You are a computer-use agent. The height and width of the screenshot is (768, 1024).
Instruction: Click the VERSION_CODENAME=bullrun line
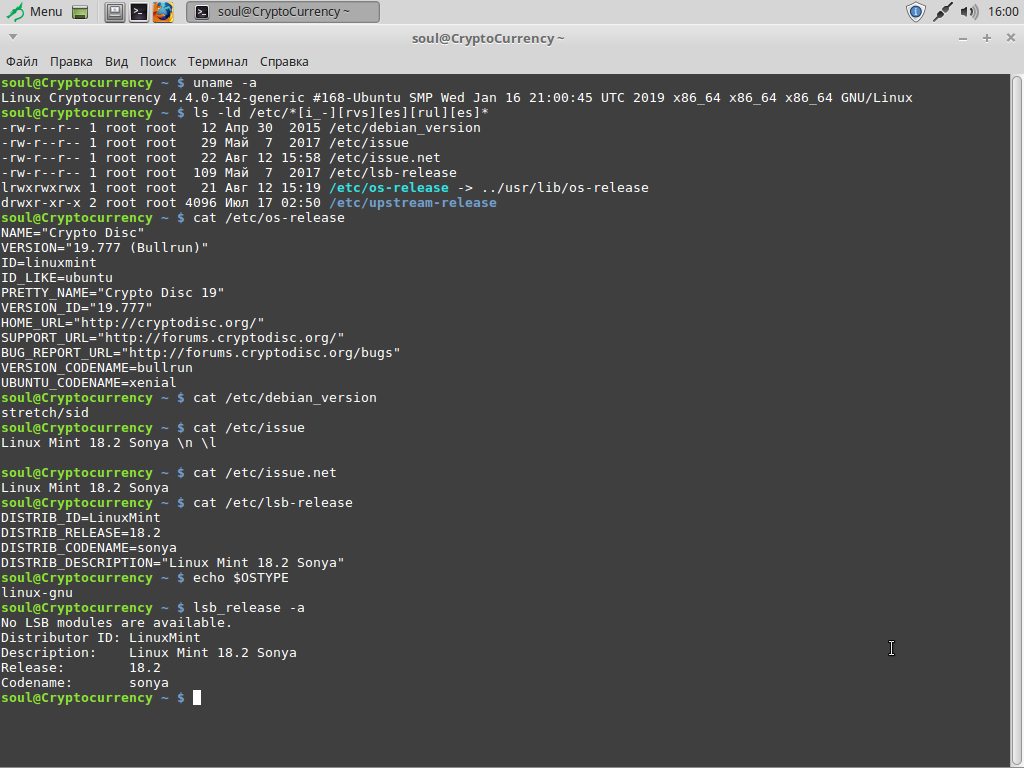tap(97, 368)
